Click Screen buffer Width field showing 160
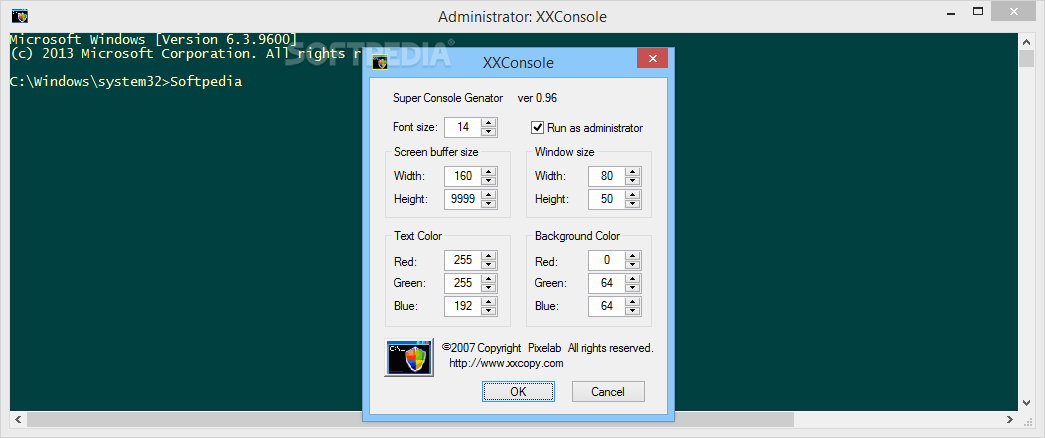Viewport: 1045px width, 438px height. (464, 177)
